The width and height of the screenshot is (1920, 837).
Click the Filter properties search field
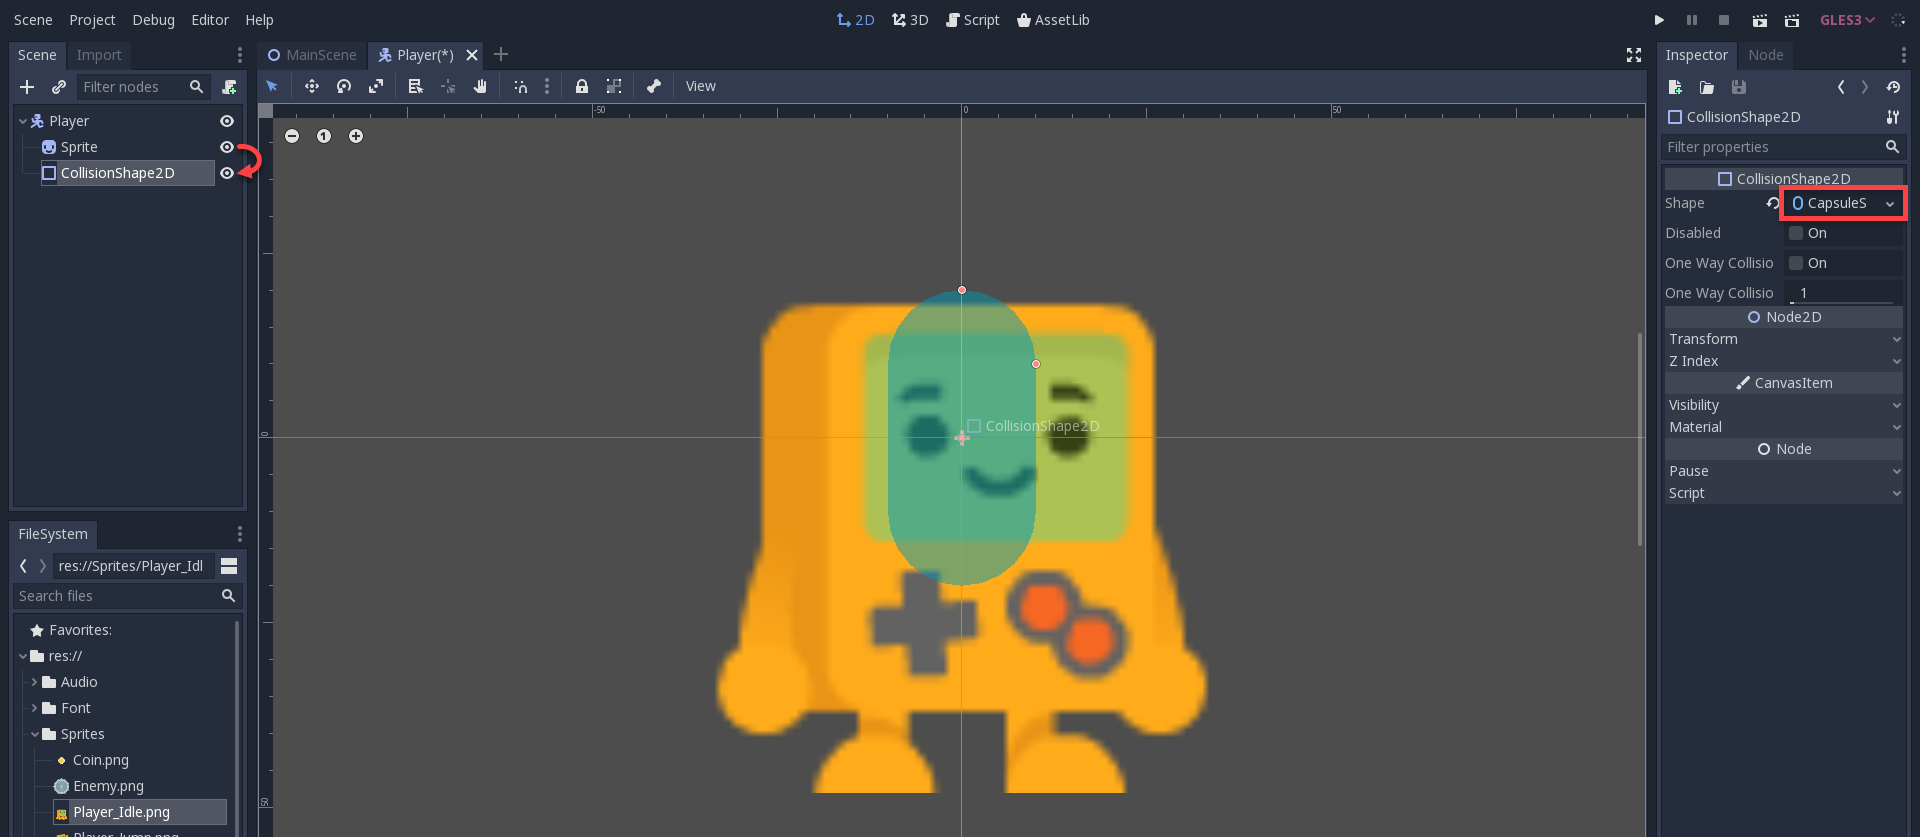[1772, 147]
